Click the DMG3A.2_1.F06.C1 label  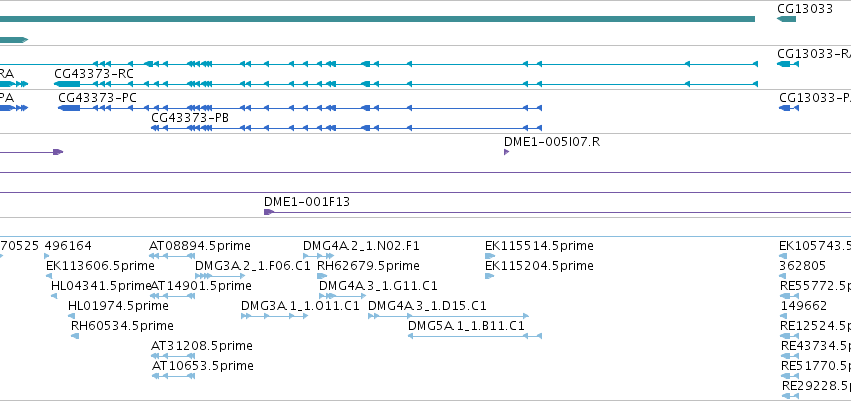click(252, 266)
